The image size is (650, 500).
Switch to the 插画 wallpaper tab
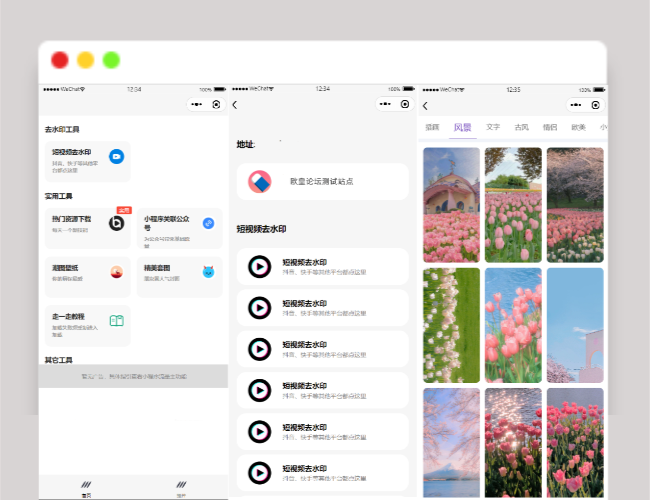432,127
